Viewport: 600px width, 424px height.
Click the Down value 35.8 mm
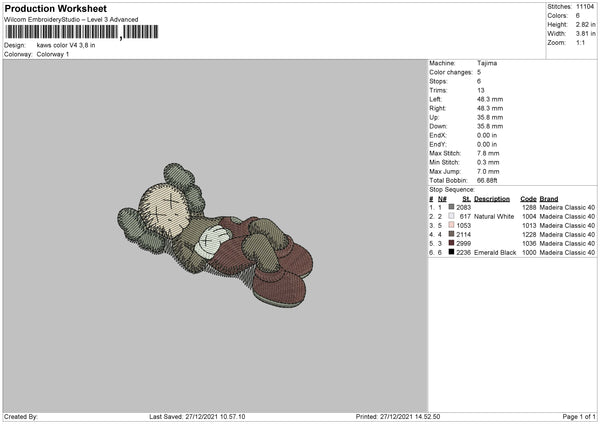tap(490, 126)
